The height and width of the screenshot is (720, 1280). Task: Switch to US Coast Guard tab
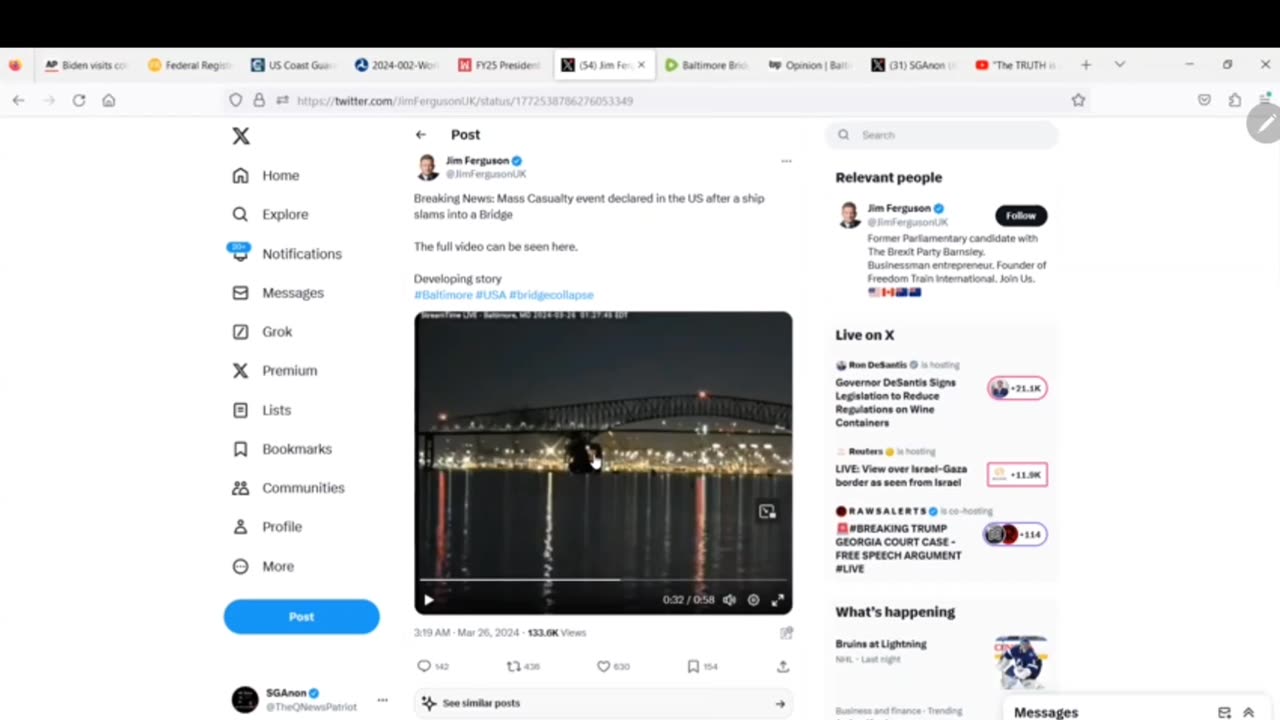(x=293, y=65)
